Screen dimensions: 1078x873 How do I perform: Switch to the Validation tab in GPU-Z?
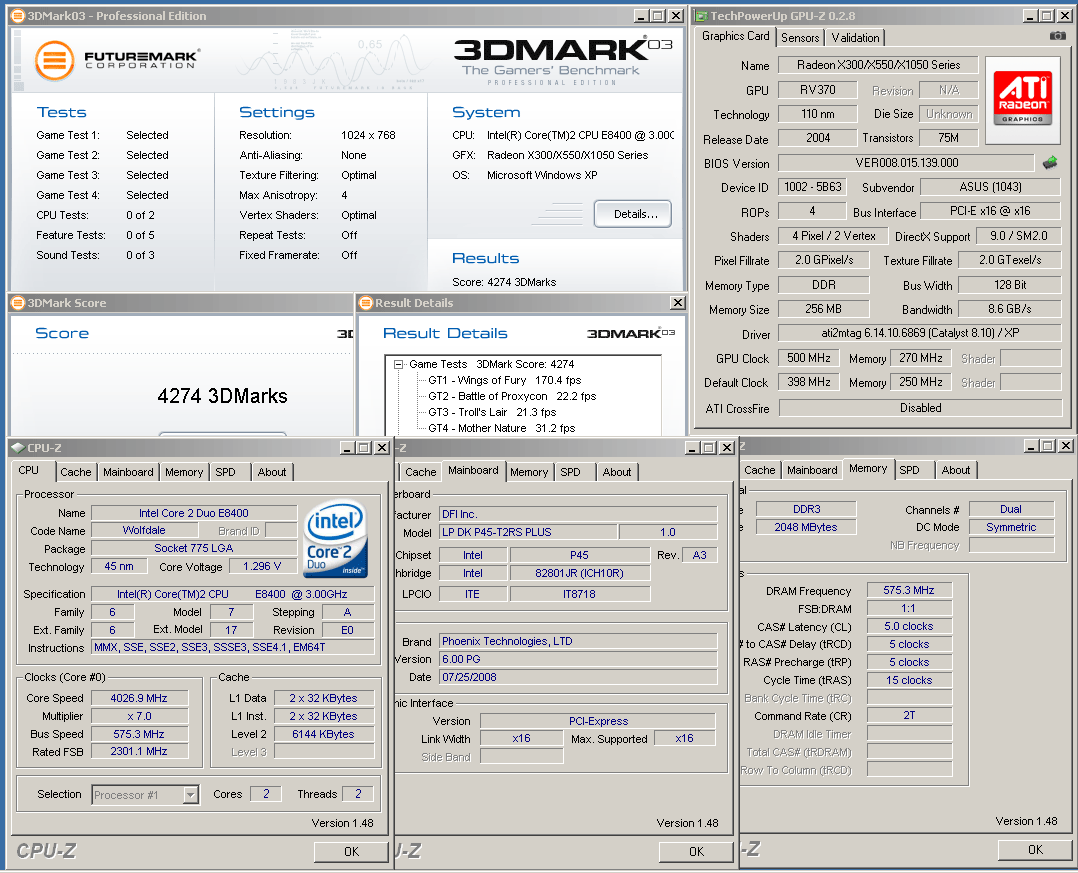tap(855, 38)
